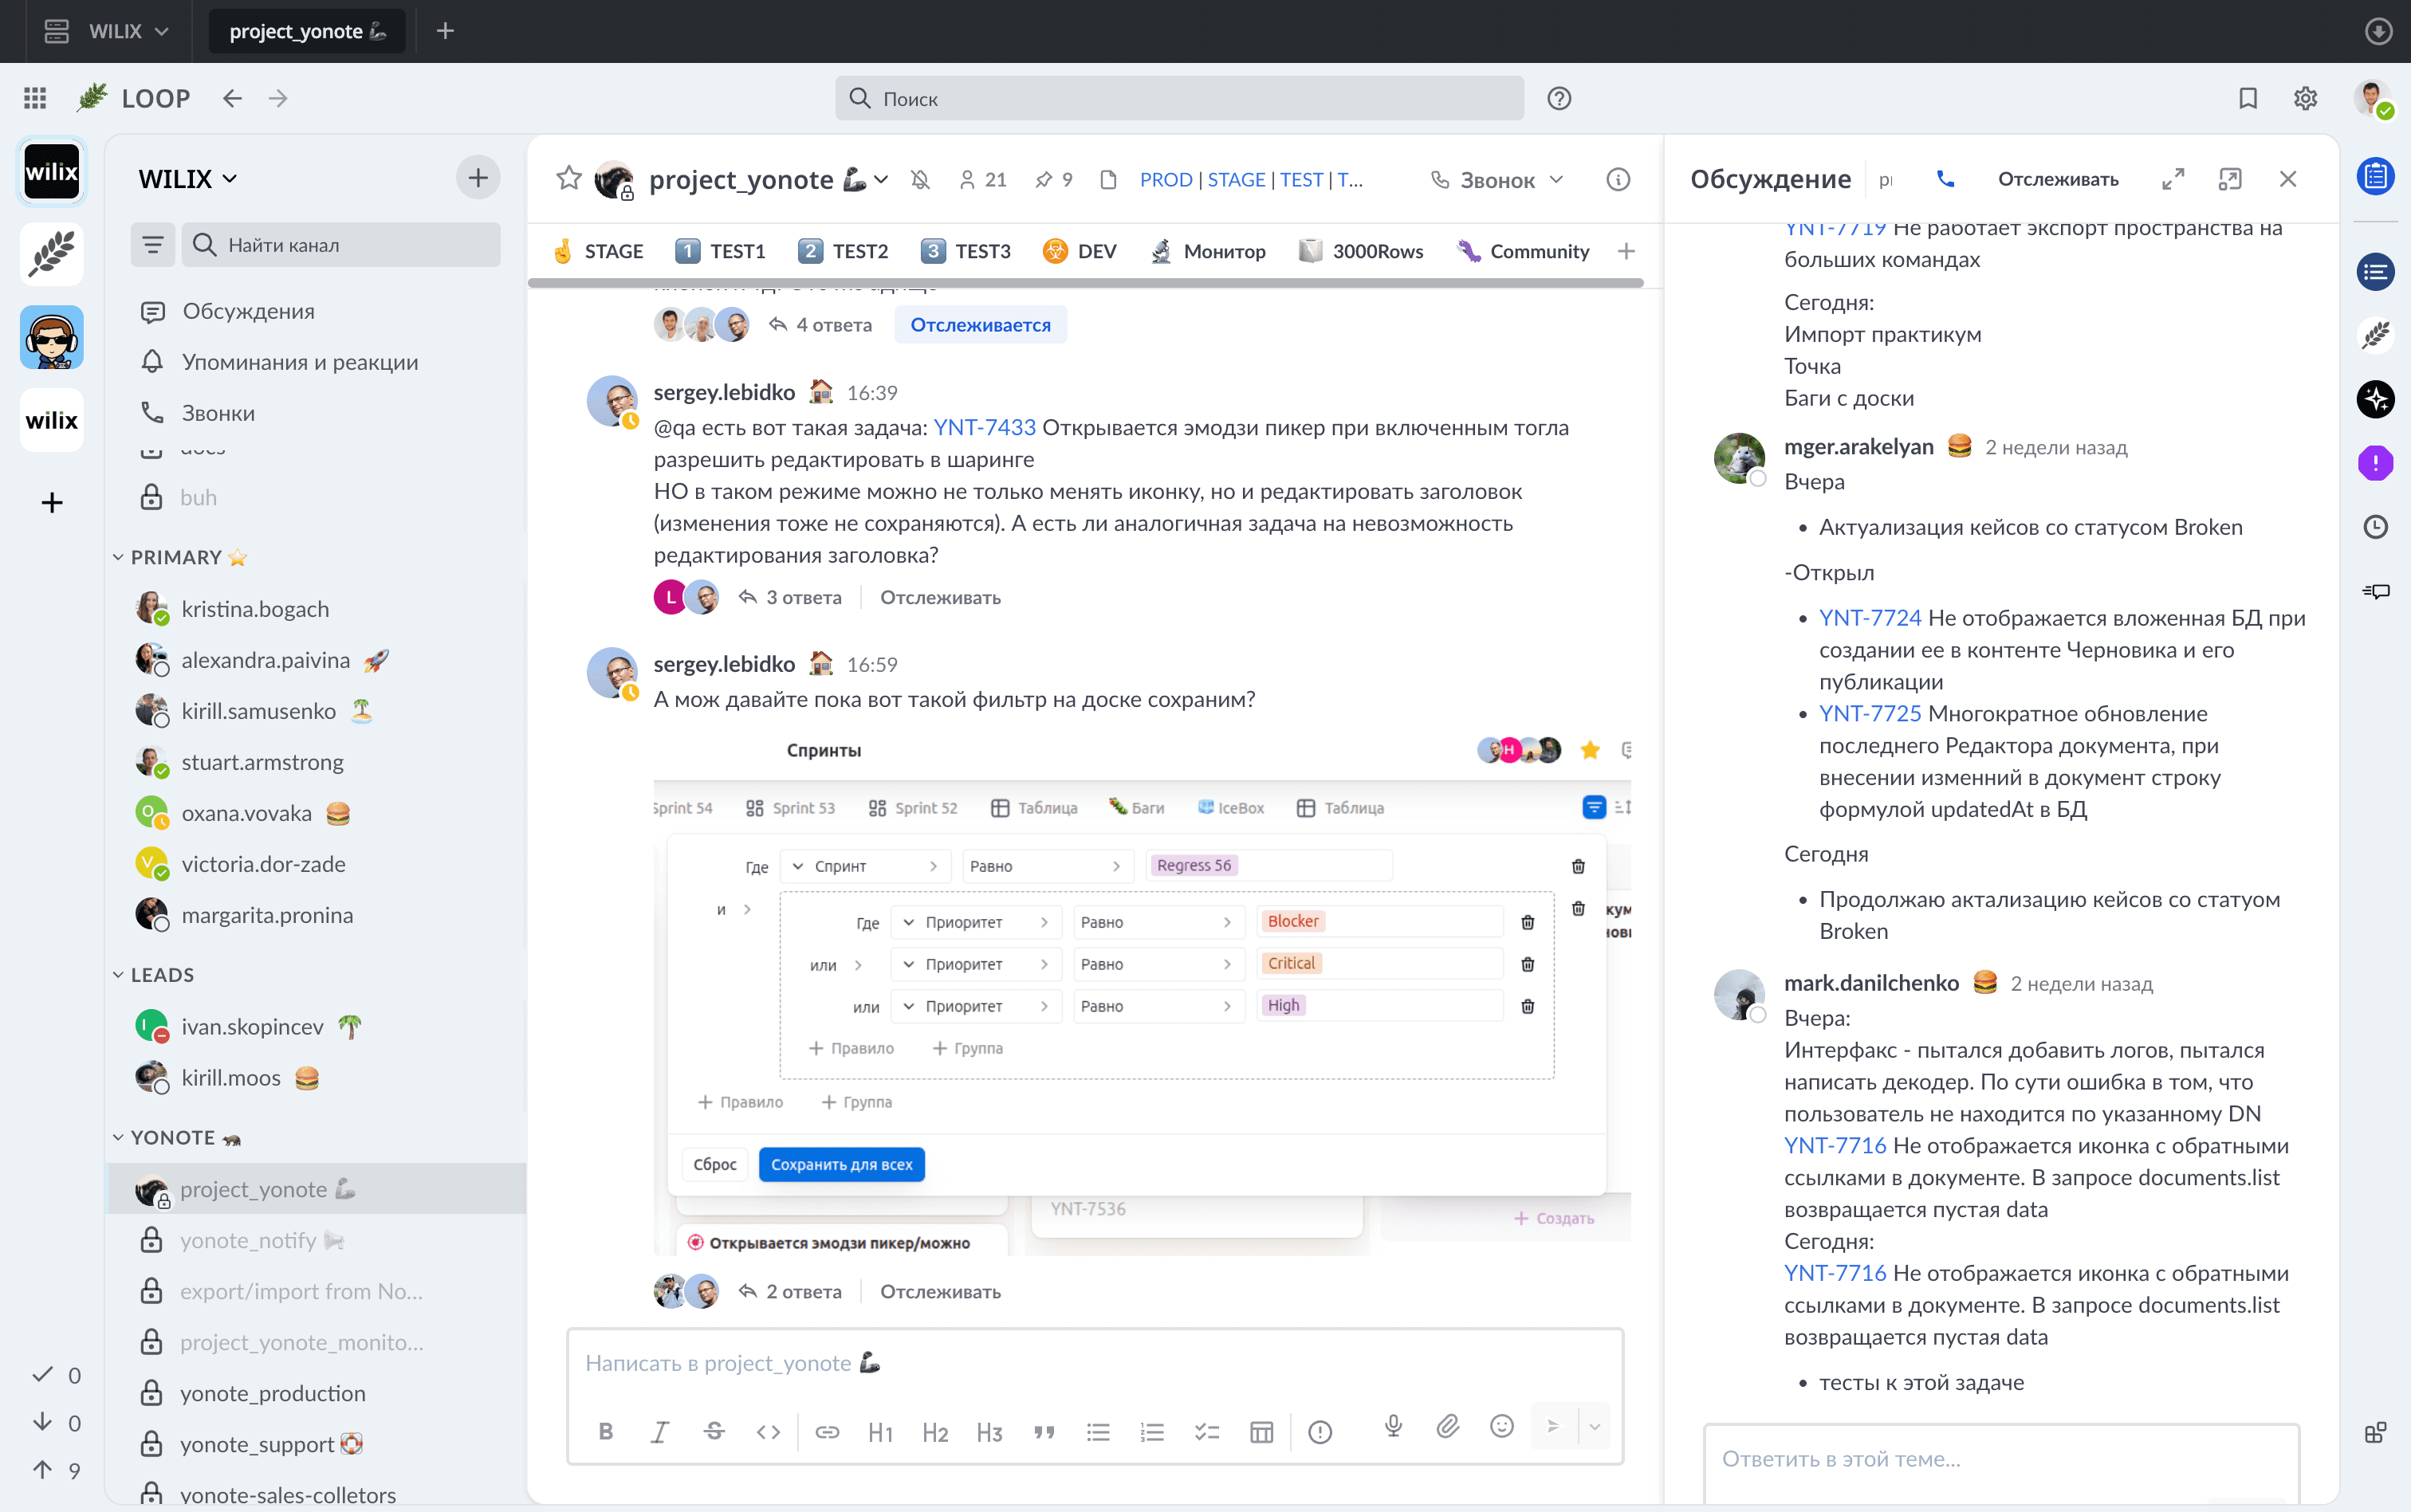Insert a table in the message
Image resolution: width=2411 pixels, height=1512 pixels.
[x=1262, y=1432]
